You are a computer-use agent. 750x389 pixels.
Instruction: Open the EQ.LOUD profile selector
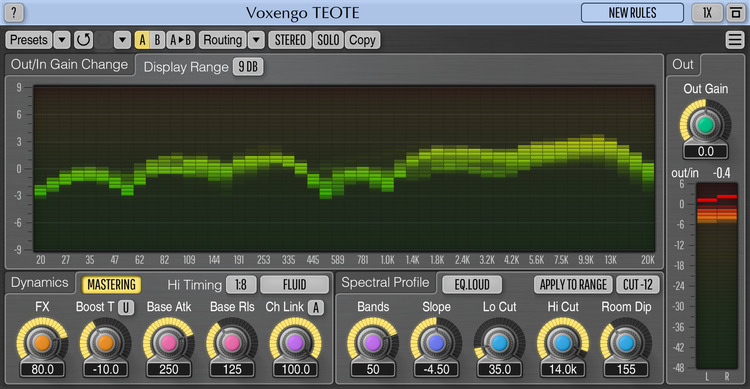(x=472, y=285)
